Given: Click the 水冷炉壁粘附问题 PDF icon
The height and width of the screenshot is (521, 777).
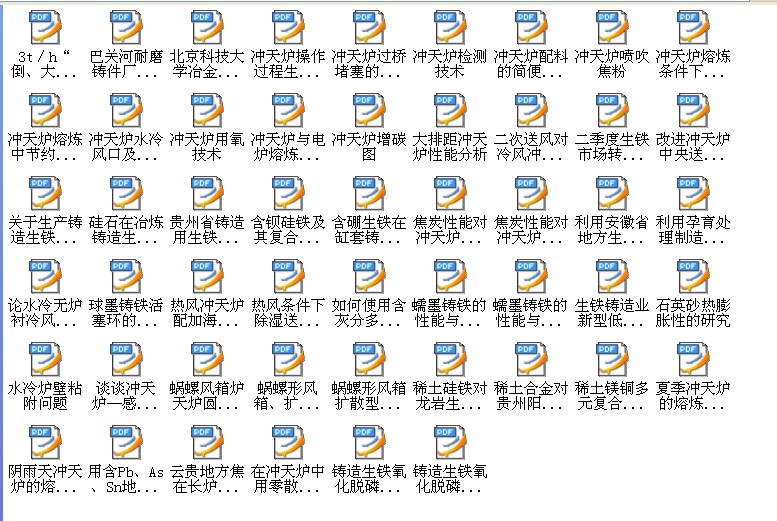Looking at the screenshot, I should click(x=45, y=359).
